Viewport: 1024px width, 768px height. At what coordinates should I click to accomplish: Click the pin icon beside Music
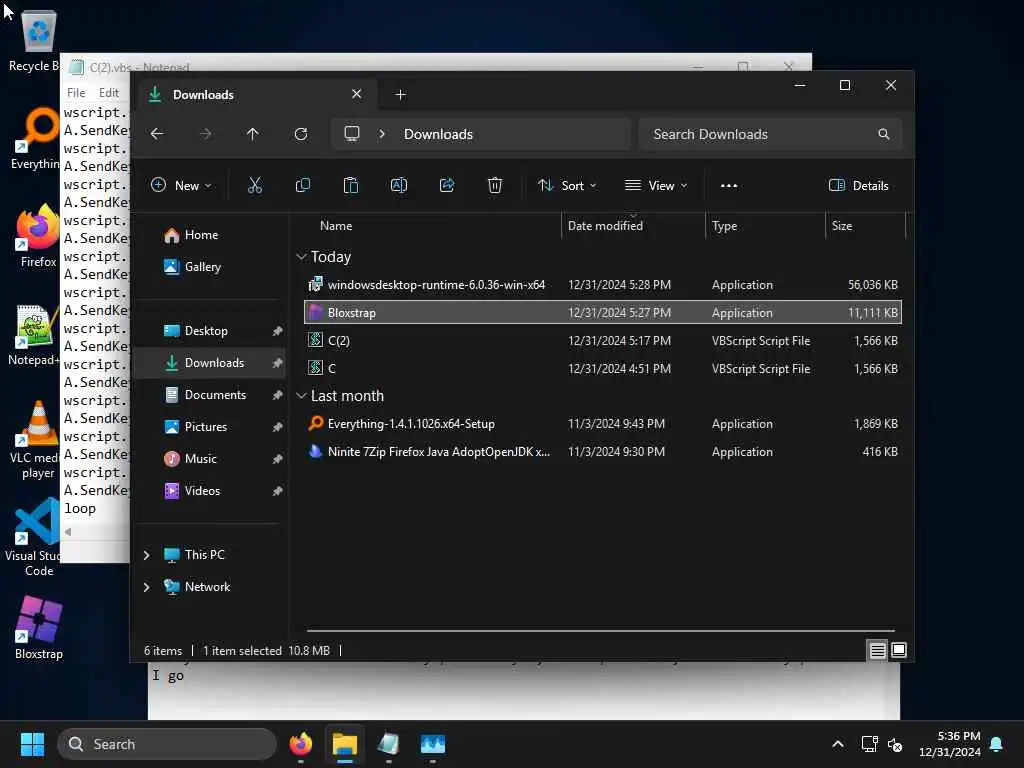[278, 459]
